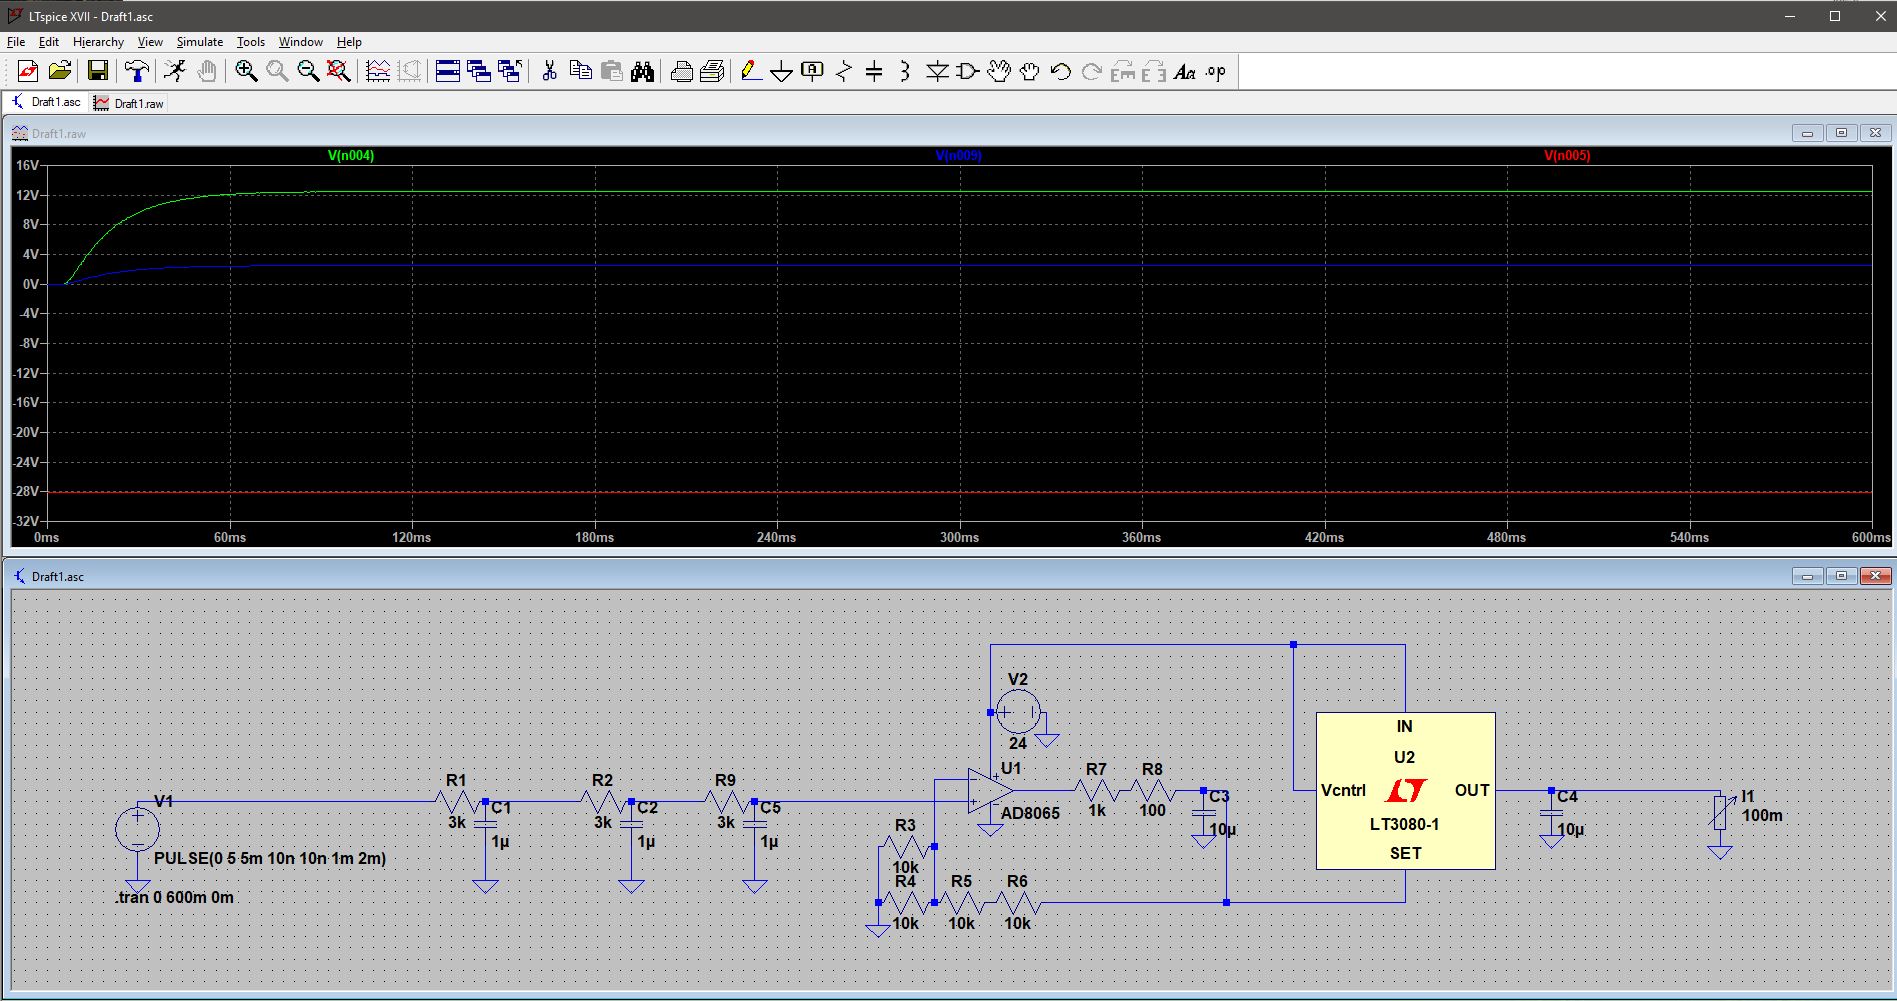Screen dimensions: 1897x1001
Task: Open print setup via second printer icon
Action: click(x=713, y=71)
